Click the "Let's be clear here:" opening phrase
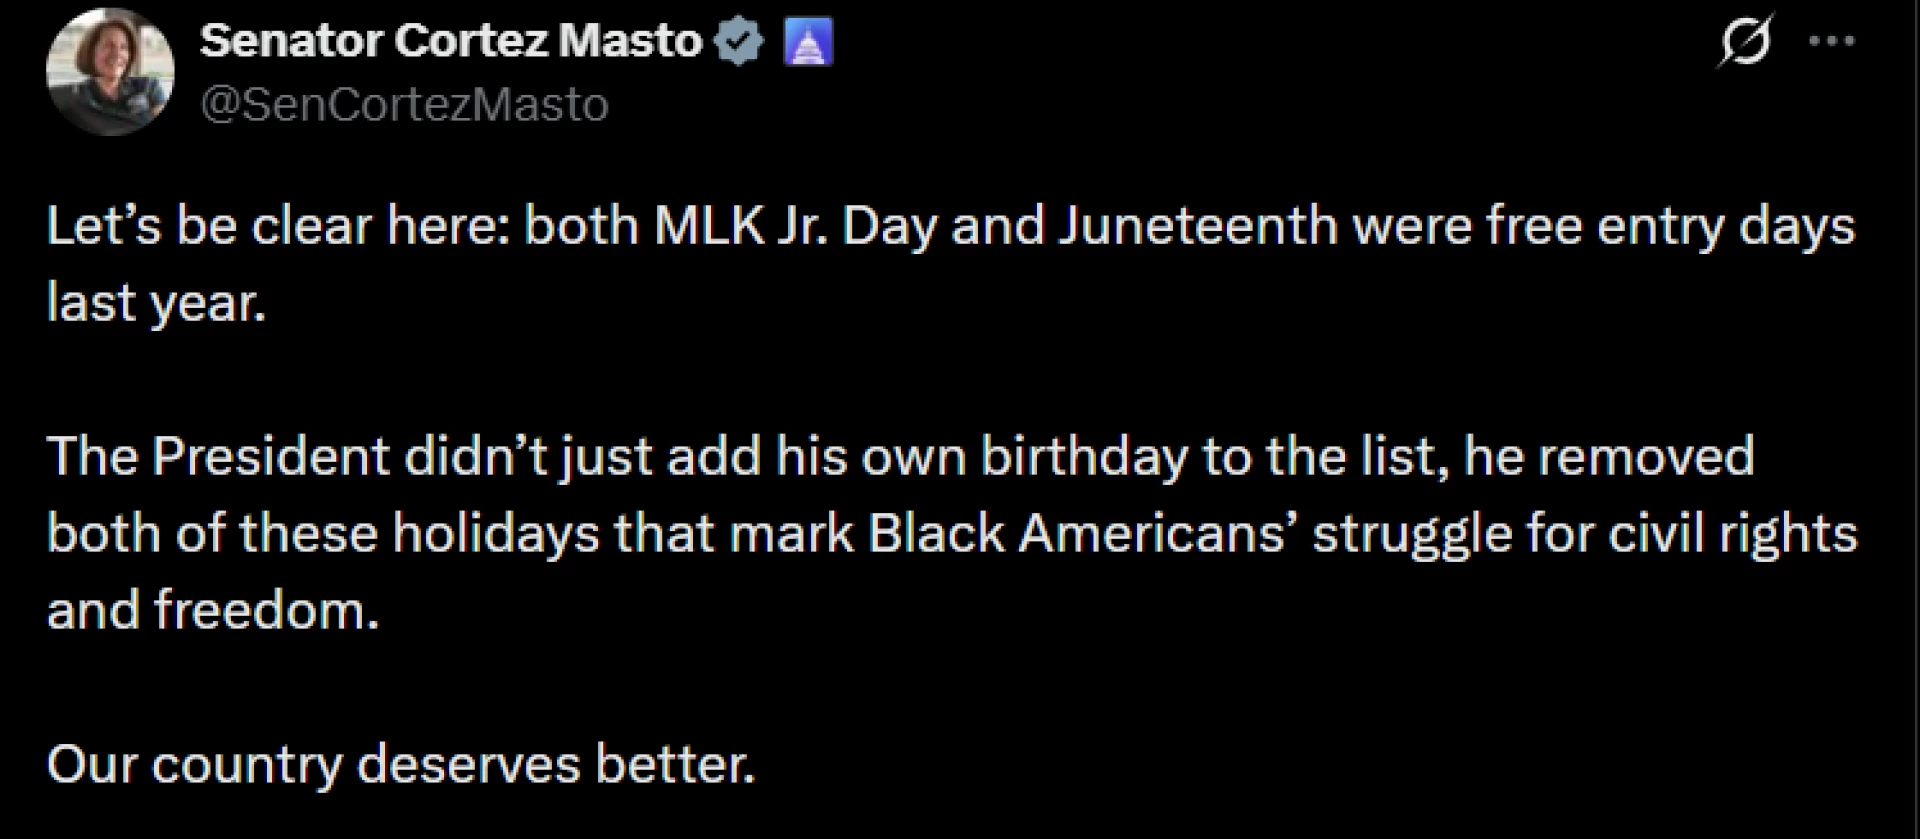This screenshot has height=839, width=1920. tap(279, 226)
